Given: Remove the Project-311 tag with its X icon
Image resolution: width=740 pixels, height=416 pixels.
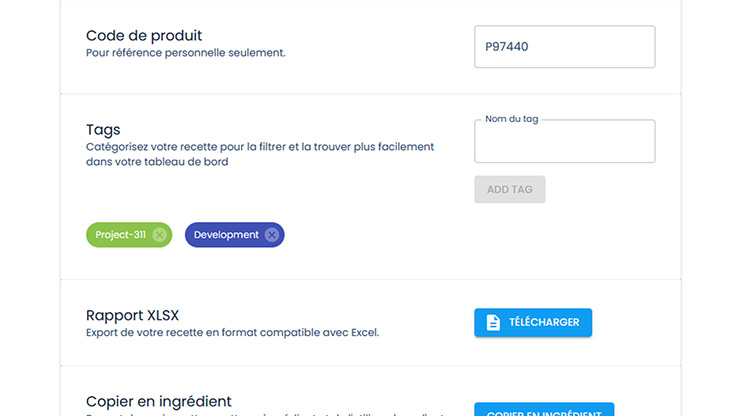Looking at the screenshot, I should 160,235.
